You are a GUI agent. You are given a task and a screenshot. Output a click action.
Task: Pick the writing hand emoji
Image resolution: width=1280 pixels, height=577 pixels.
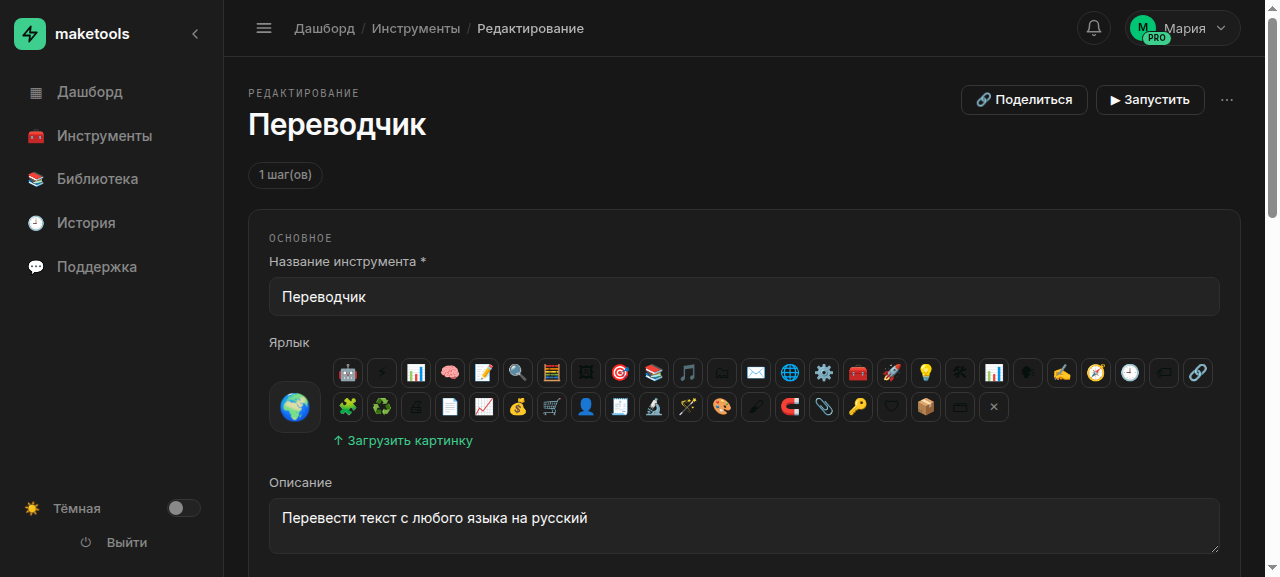[1062, 373]
